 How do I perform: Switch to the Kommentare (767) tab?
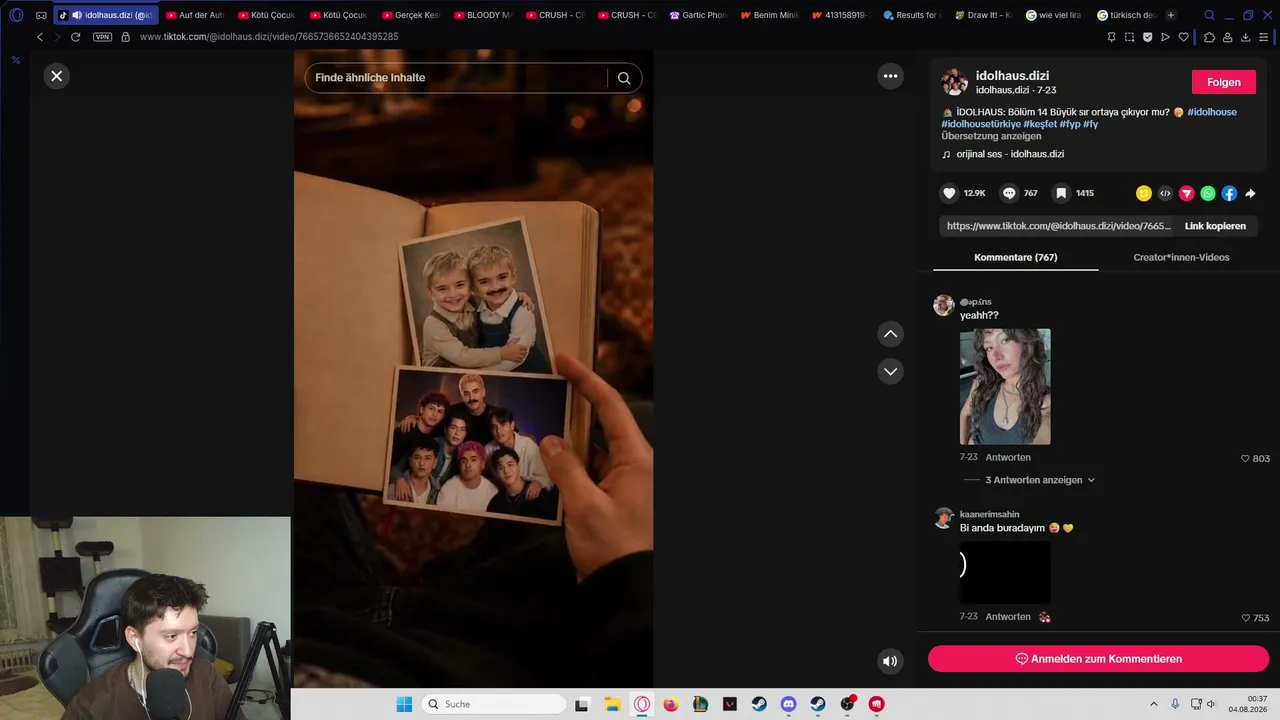point(1015,257)
